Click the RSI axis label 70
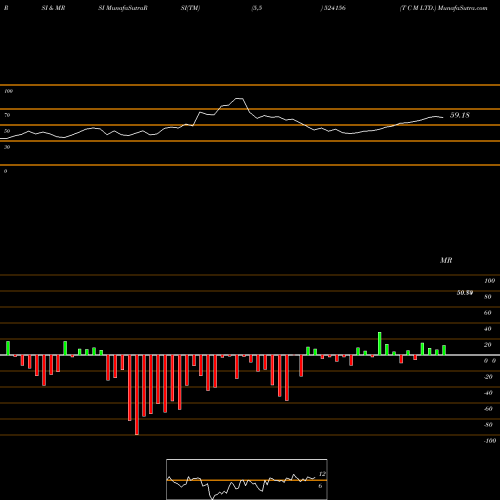Screen dimensions: 500x500 click(x=7, y=115)
